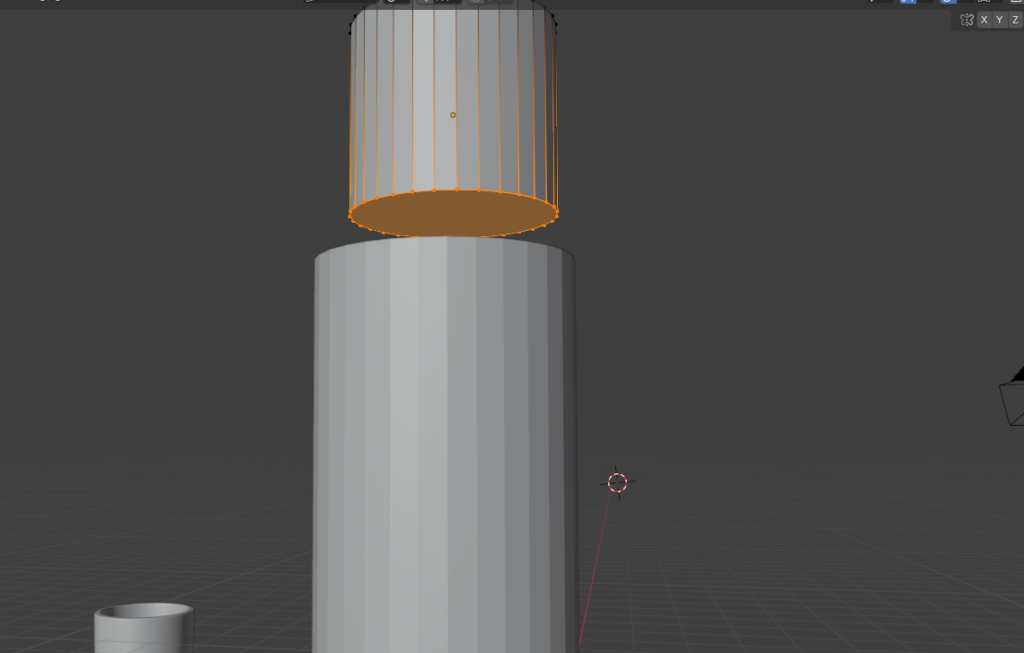The height and width of the screenshot is (653, 1024).
Task: Click the butterfly mirror symmetry icon
Action: click(967, 20)
